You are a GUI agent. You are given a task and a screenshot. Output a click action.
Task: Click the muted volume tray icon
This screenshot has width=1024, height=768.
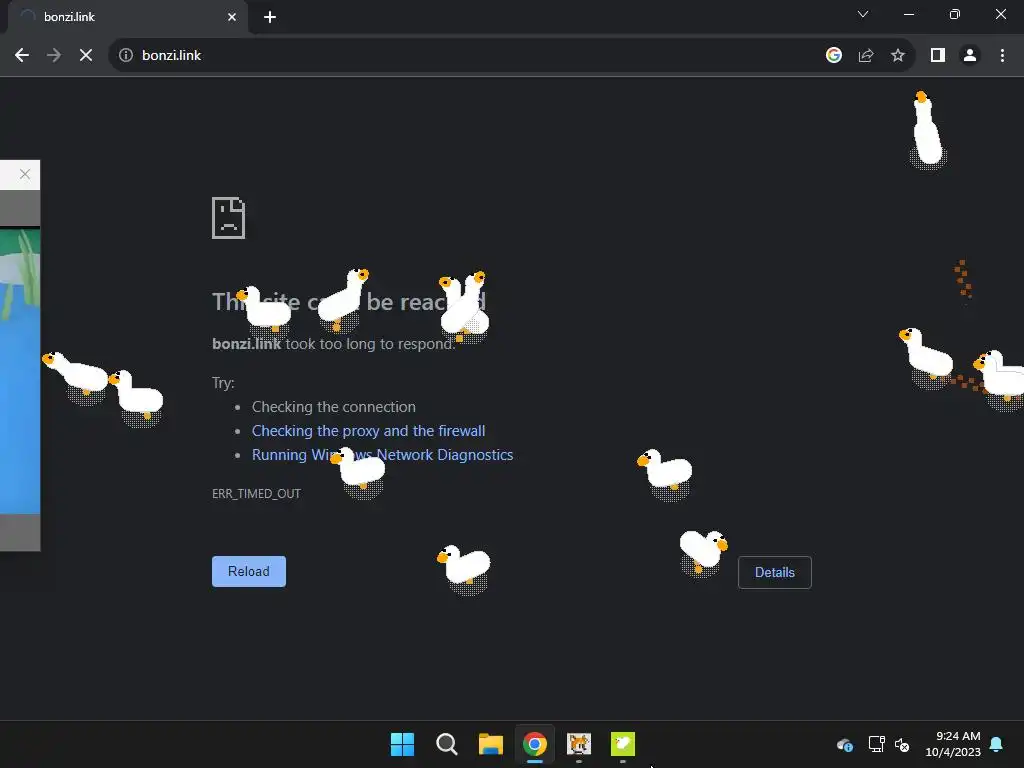click(902, 744)
